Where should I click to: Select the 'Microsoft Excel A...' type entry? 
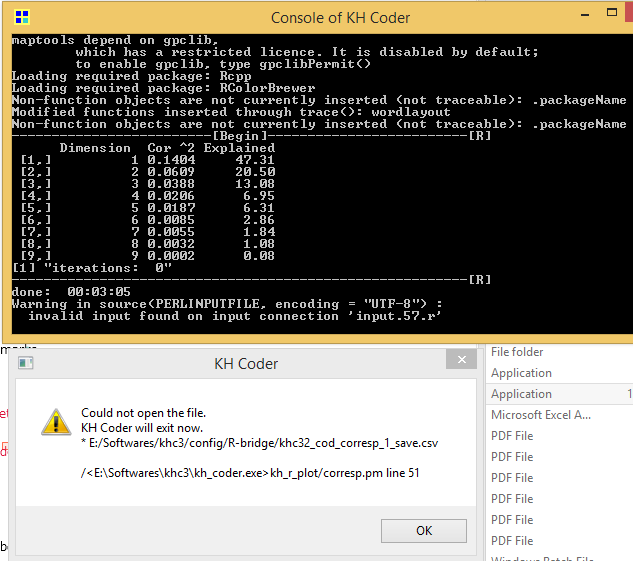click(x=541, y=415)
